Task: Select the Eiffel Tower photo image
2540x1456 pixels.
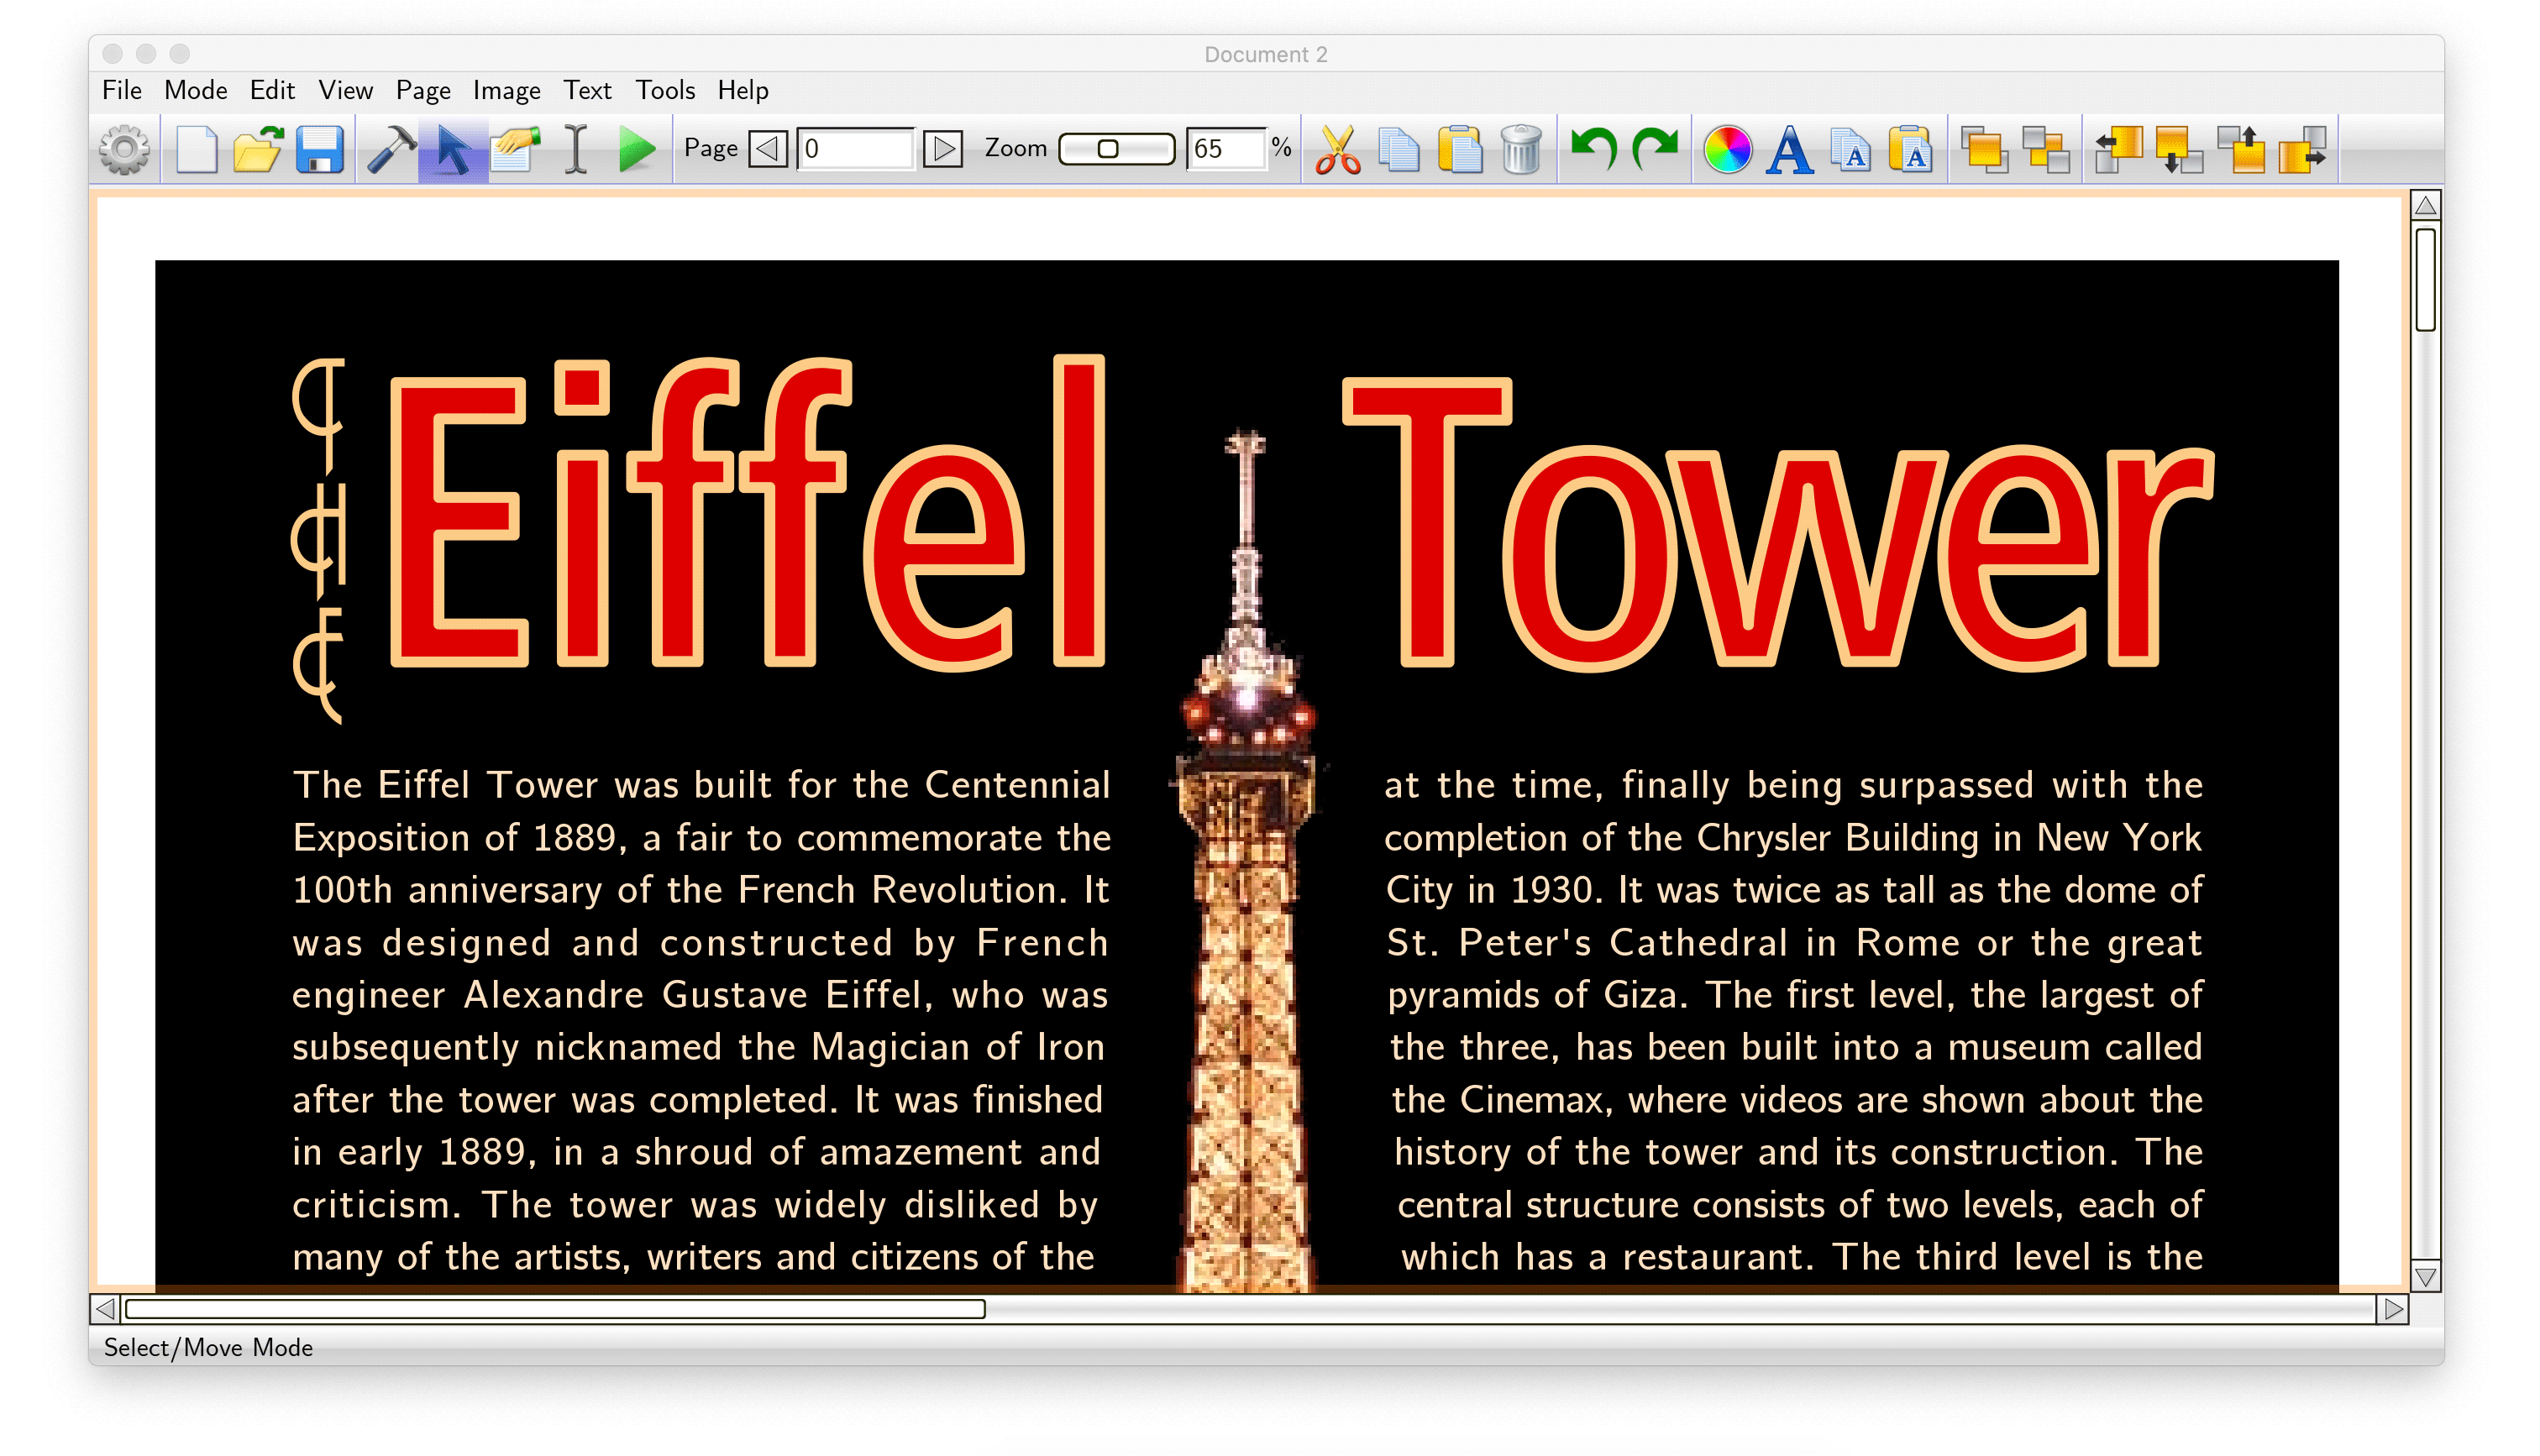Action: tap(1246, 860)
